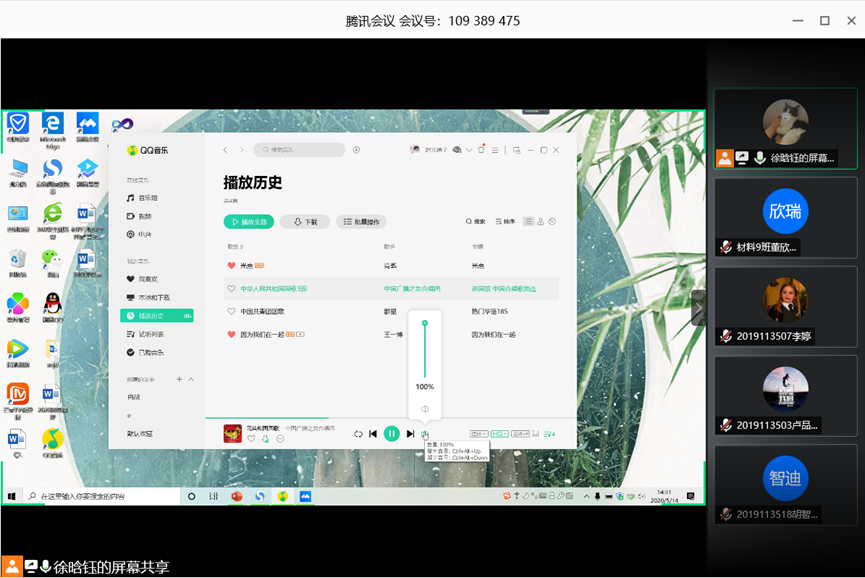Skip to the next track
The width and height of the screenshot is (865, 578).
(x=410, y=434)
